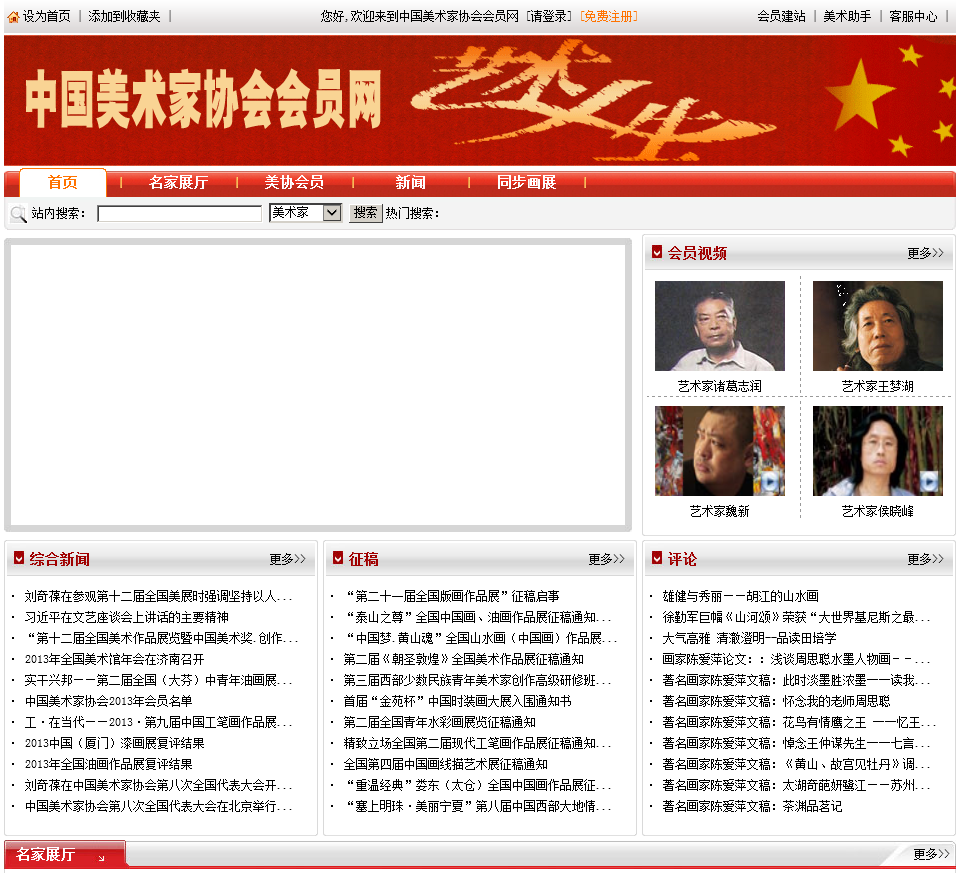Screen dimensions: 960x873
Task: Click 更多 in the bottom 名家展厅 bar
Action: (931, 853)
